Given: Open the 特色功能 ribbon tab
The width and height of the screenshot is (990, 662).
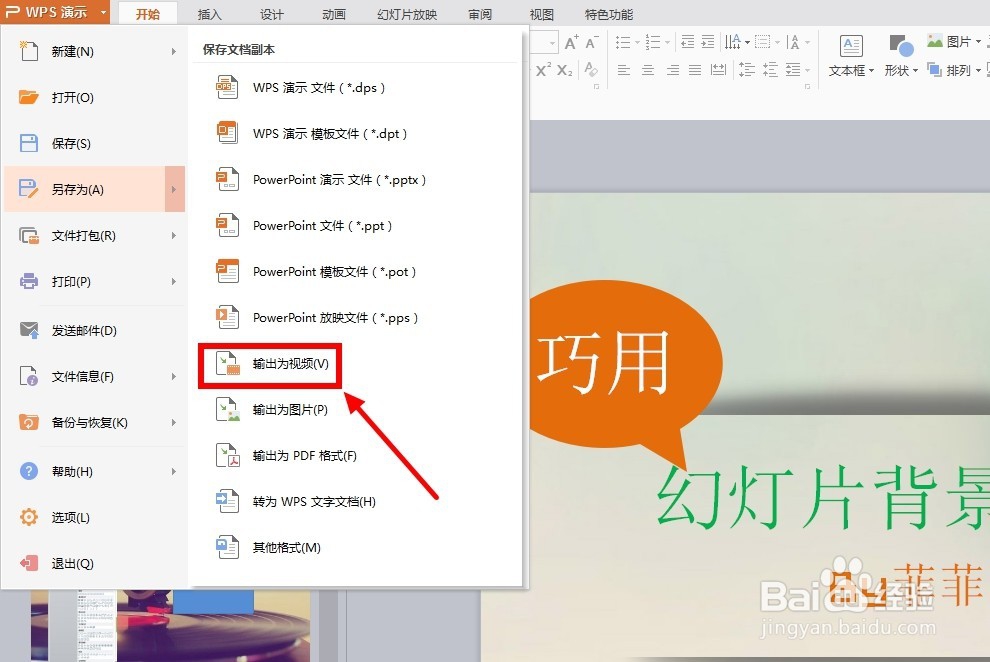Looking at the screenshot, I should click(x=609, y=14).
